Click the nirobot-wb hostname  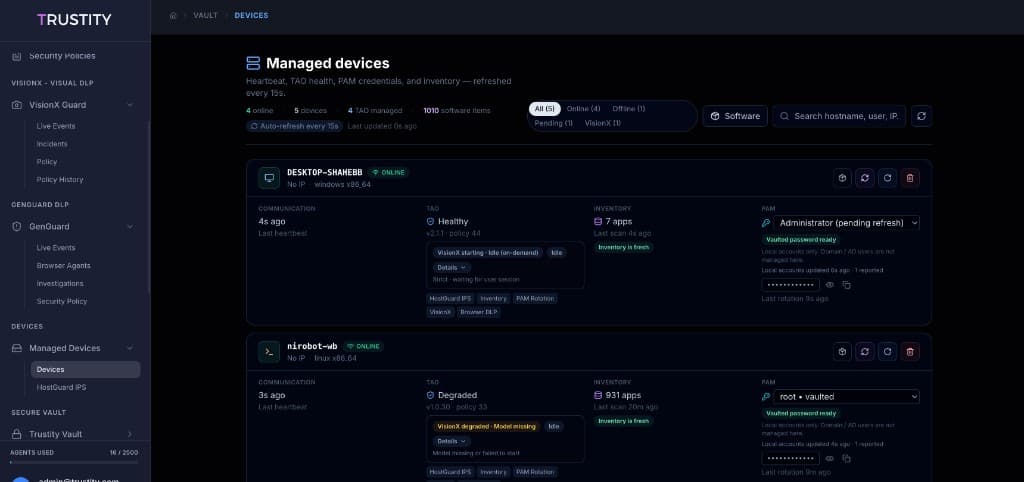tap(312, 346)
